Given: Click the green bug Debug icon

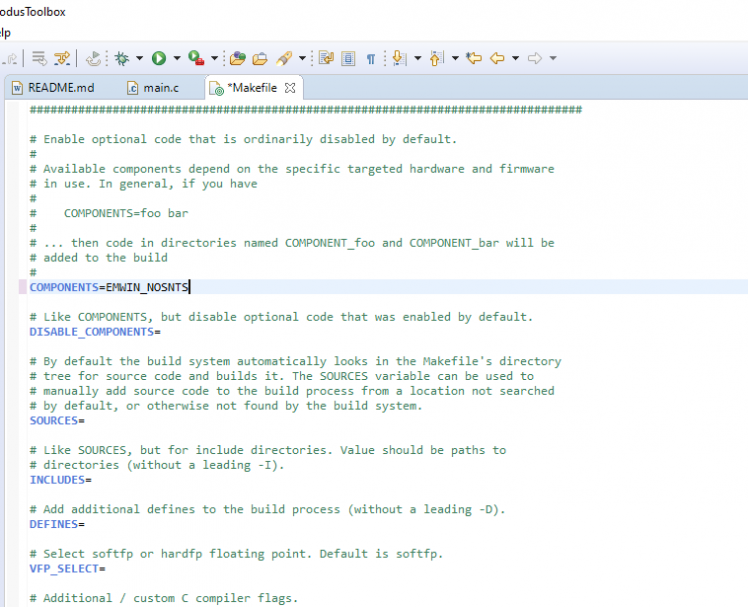Looking at the screenshot, I should [122, 58].
